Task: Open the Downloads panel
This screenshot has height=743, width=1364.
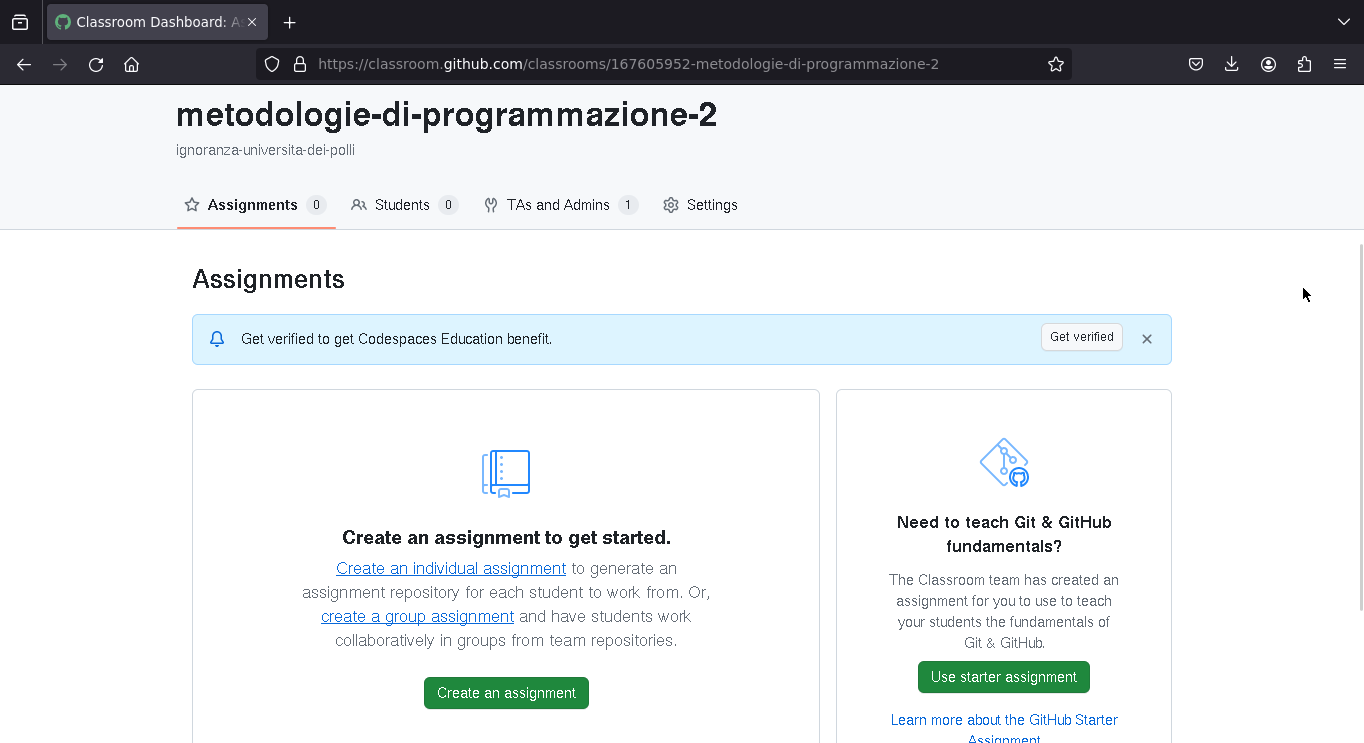Action: (1232, 64)
